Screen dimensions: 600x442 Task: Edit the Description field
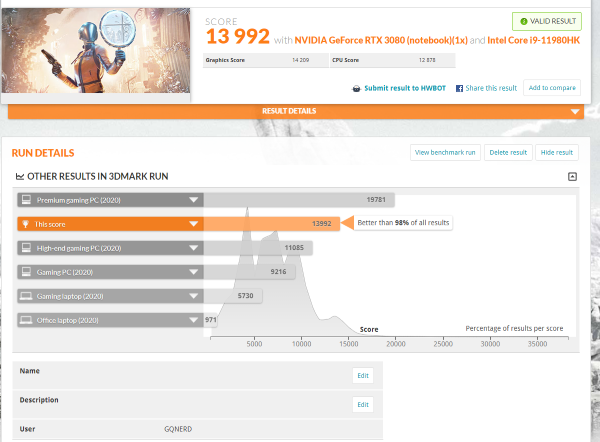click(363, 404)
